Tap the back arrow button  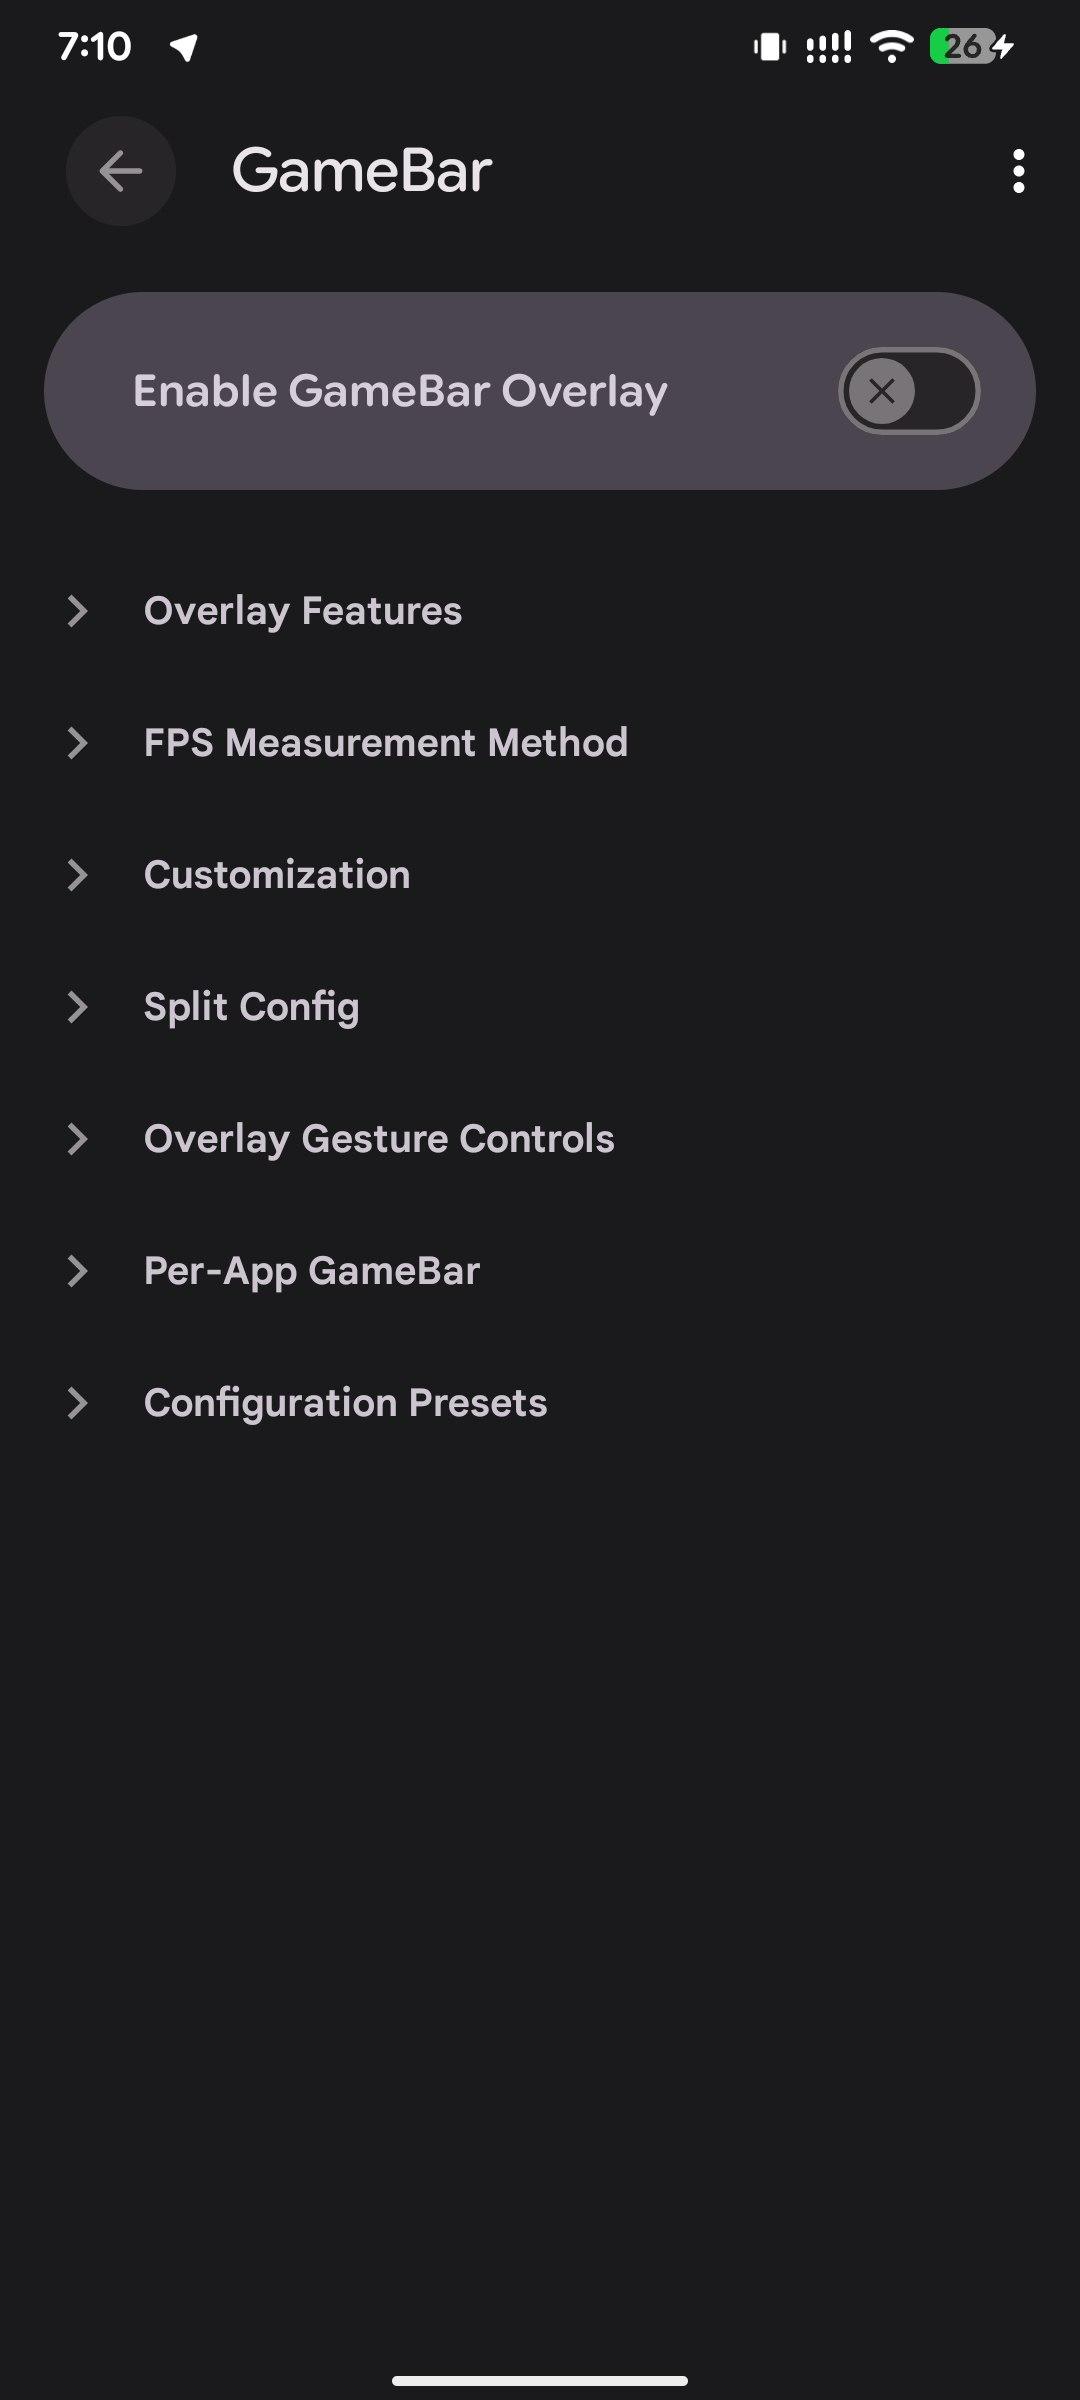pyautogui.click(x=121, y=171)
